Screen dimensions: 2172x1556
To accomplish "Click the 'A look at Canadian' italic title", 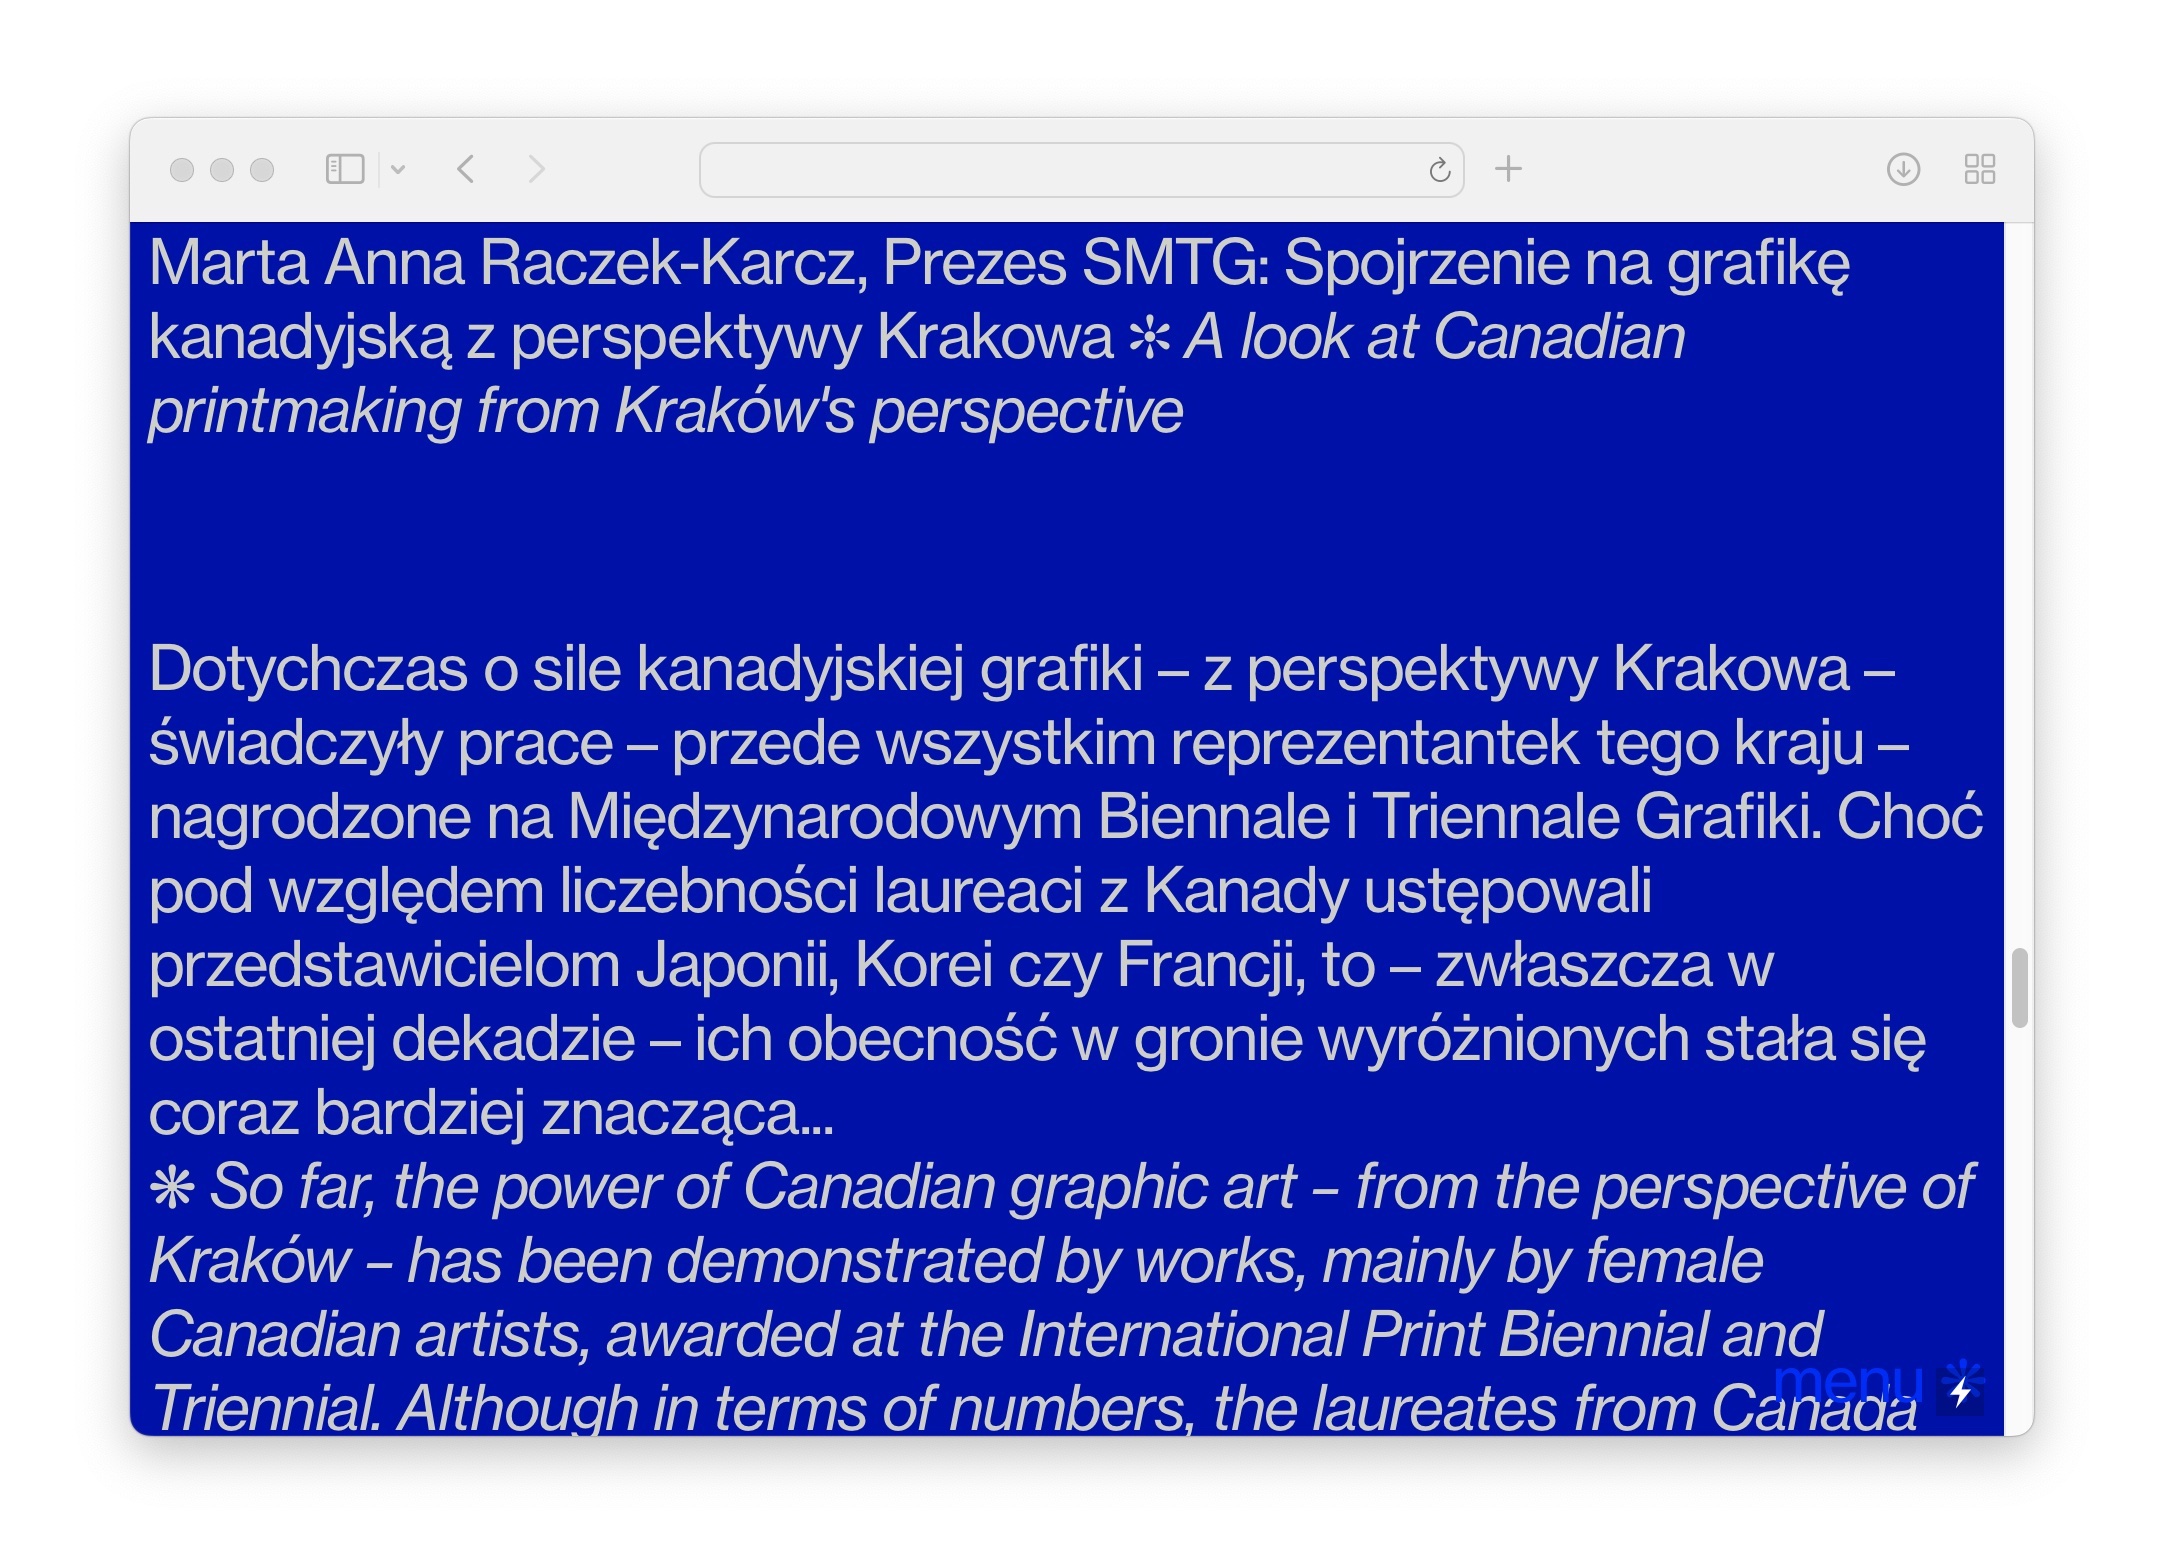I will click(1434, 337).
